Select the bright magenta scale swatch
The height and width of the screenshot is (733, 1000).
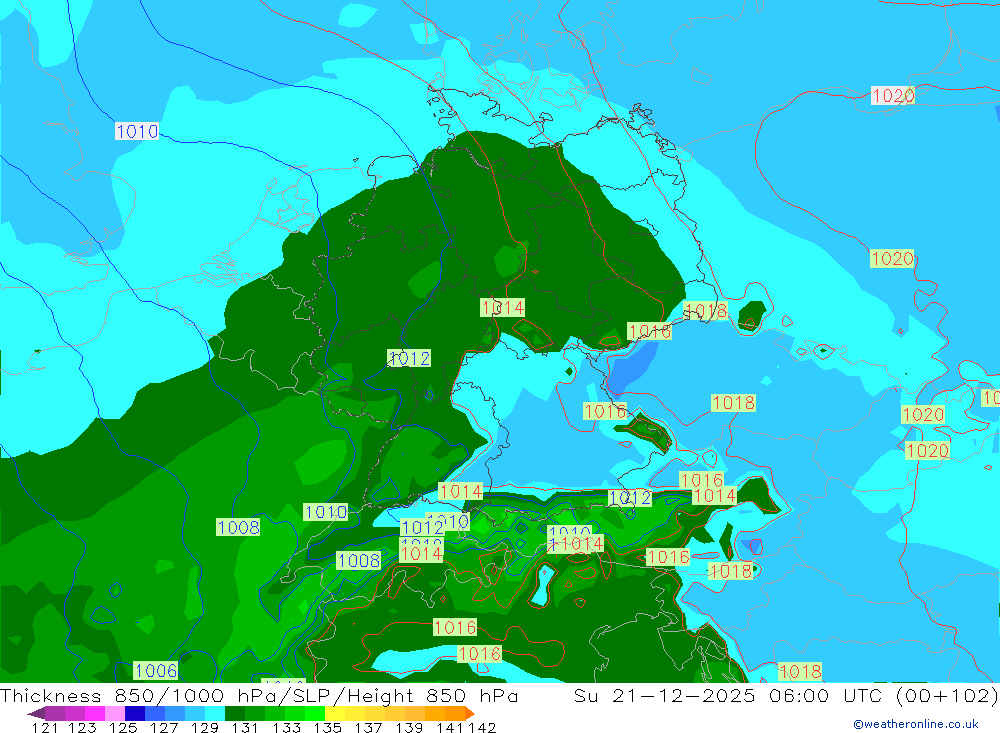point(95,713)
